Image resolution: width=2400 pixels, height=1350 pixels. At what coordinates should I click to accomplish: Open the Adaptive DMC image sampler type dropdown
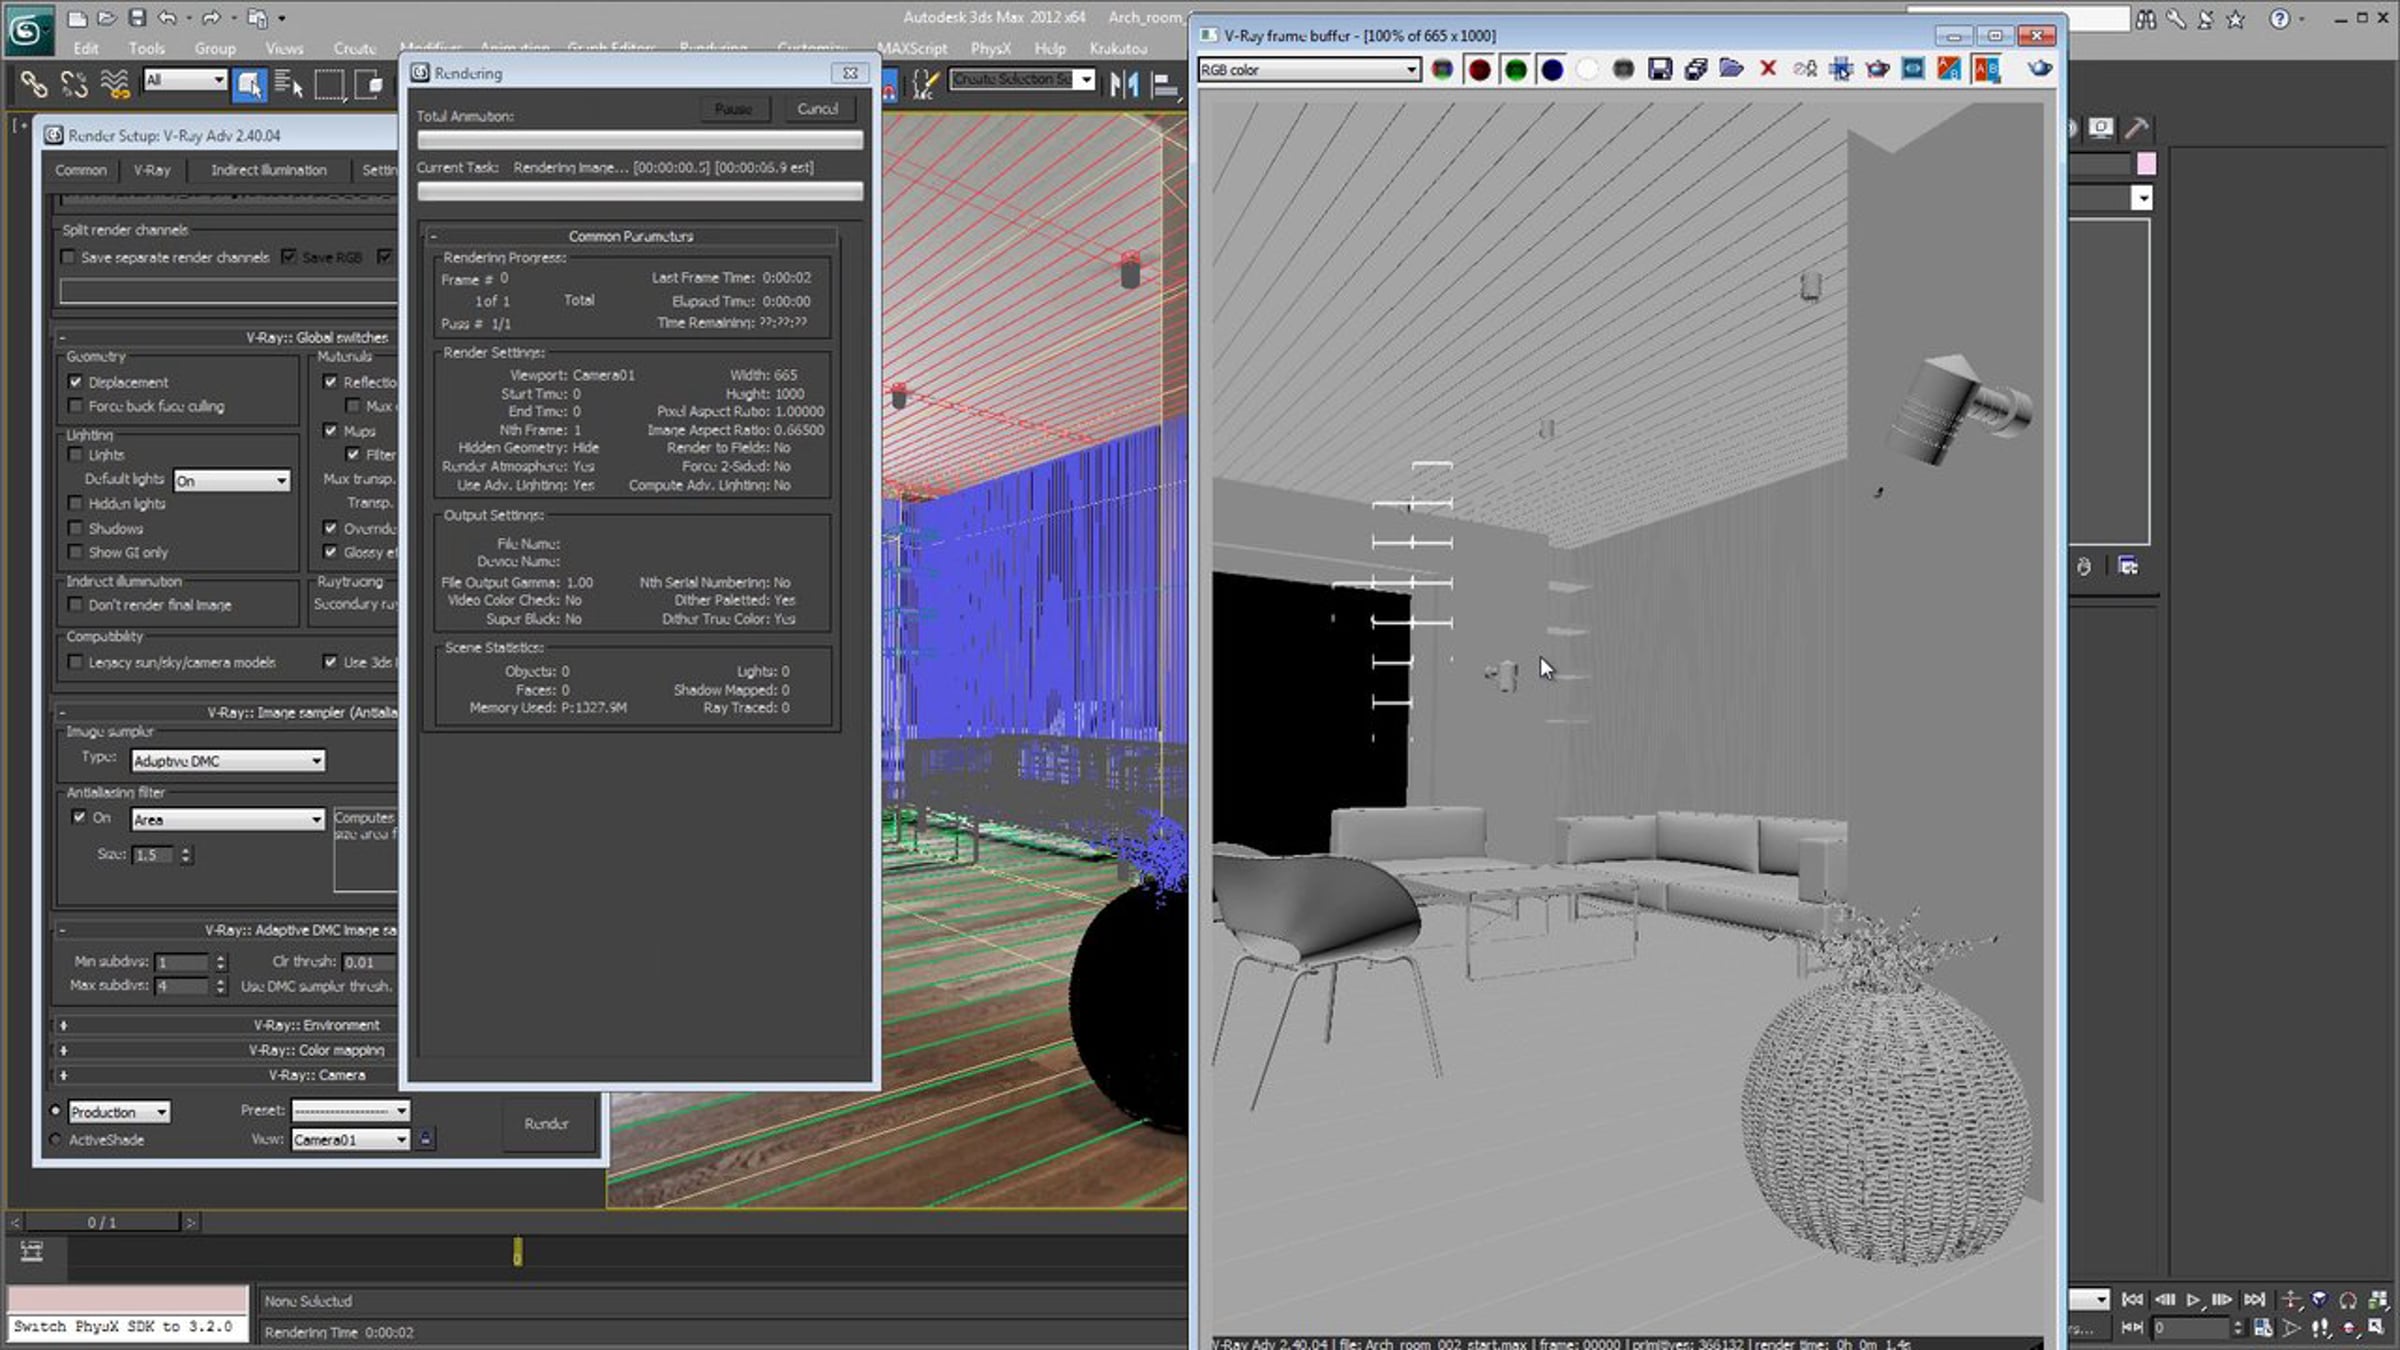228,761
